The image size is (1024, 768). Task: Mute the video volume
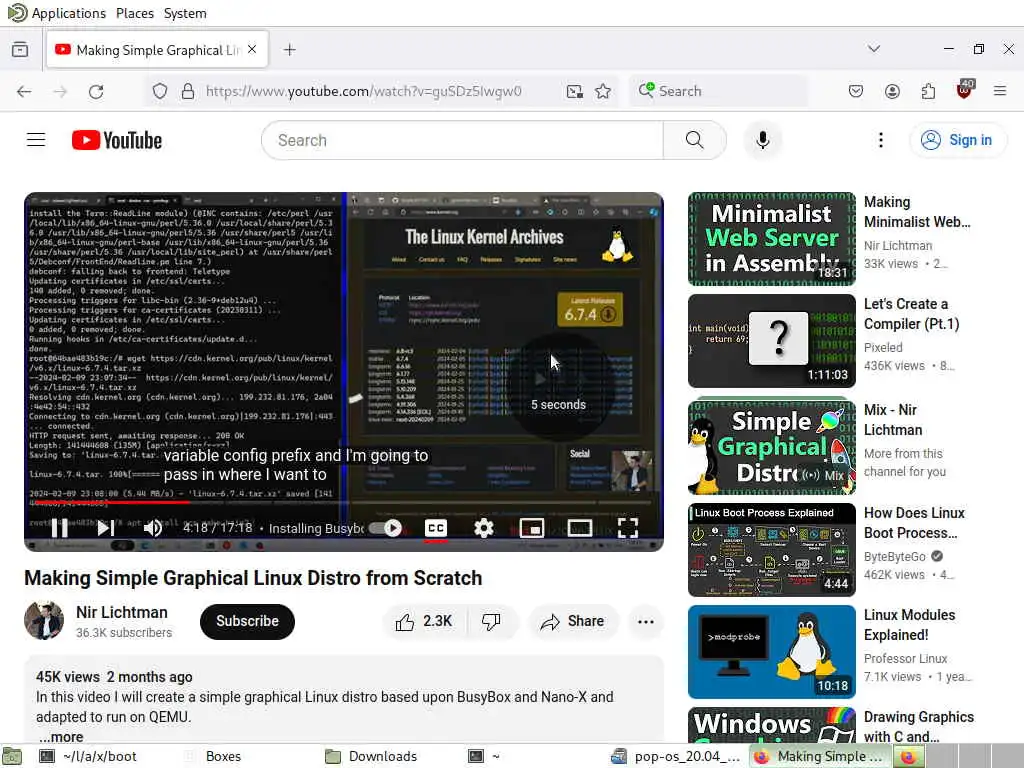pos(153,528)
